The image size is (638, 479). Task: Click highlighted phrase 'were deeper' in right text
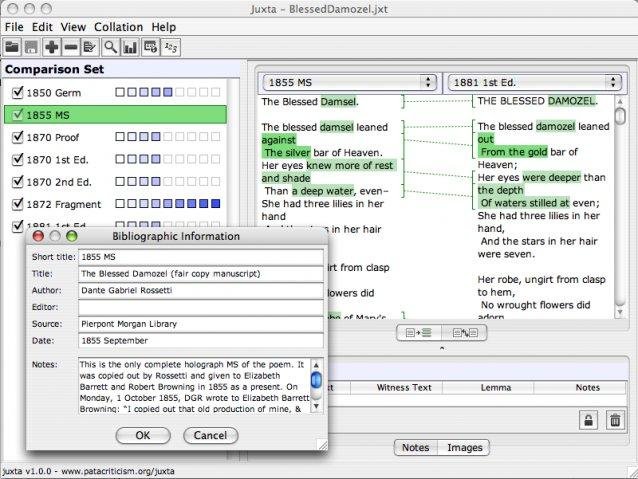pos(551,177)
